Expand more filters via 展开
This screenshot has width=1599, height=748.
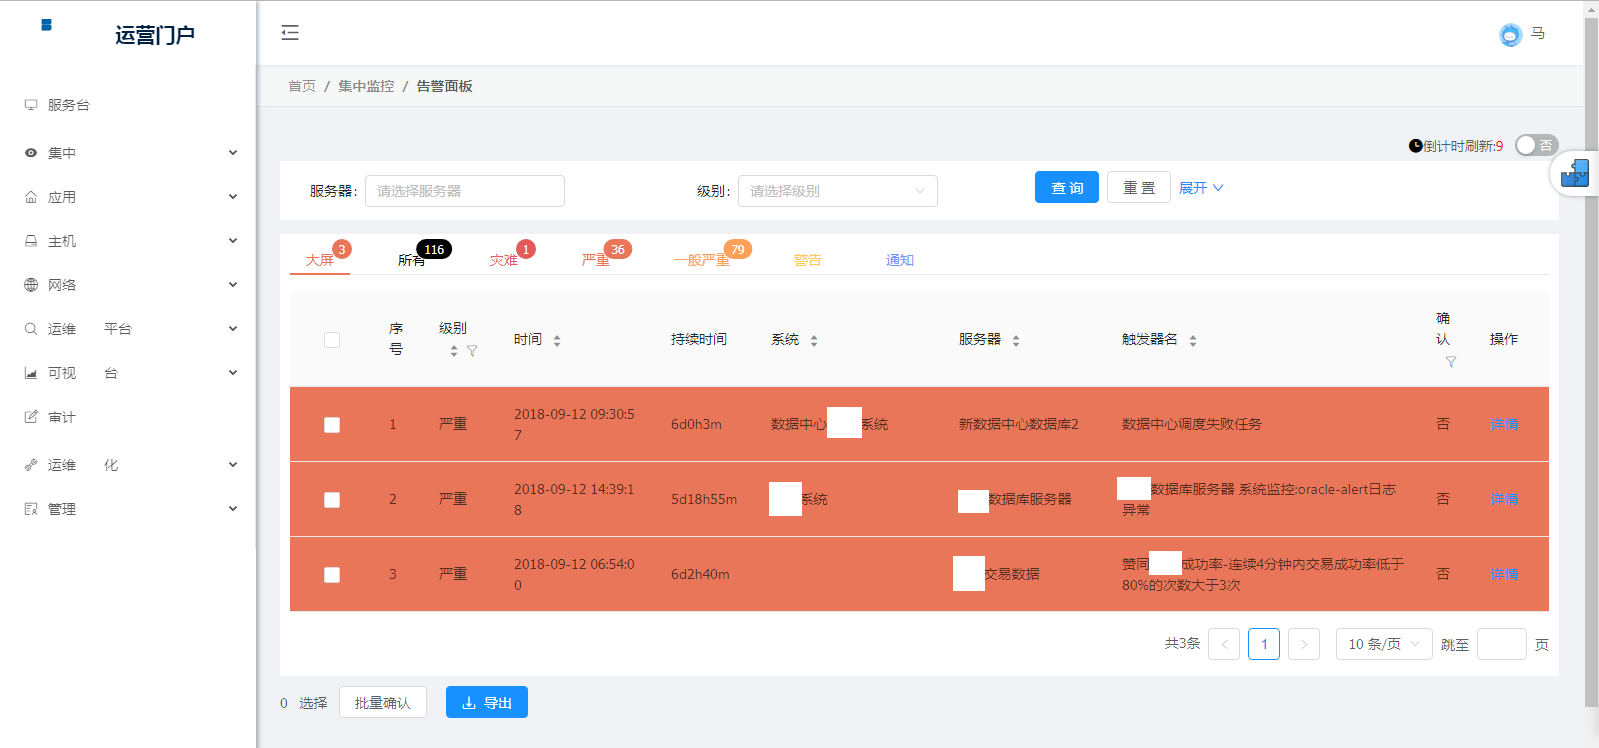tap(1201, 188)
